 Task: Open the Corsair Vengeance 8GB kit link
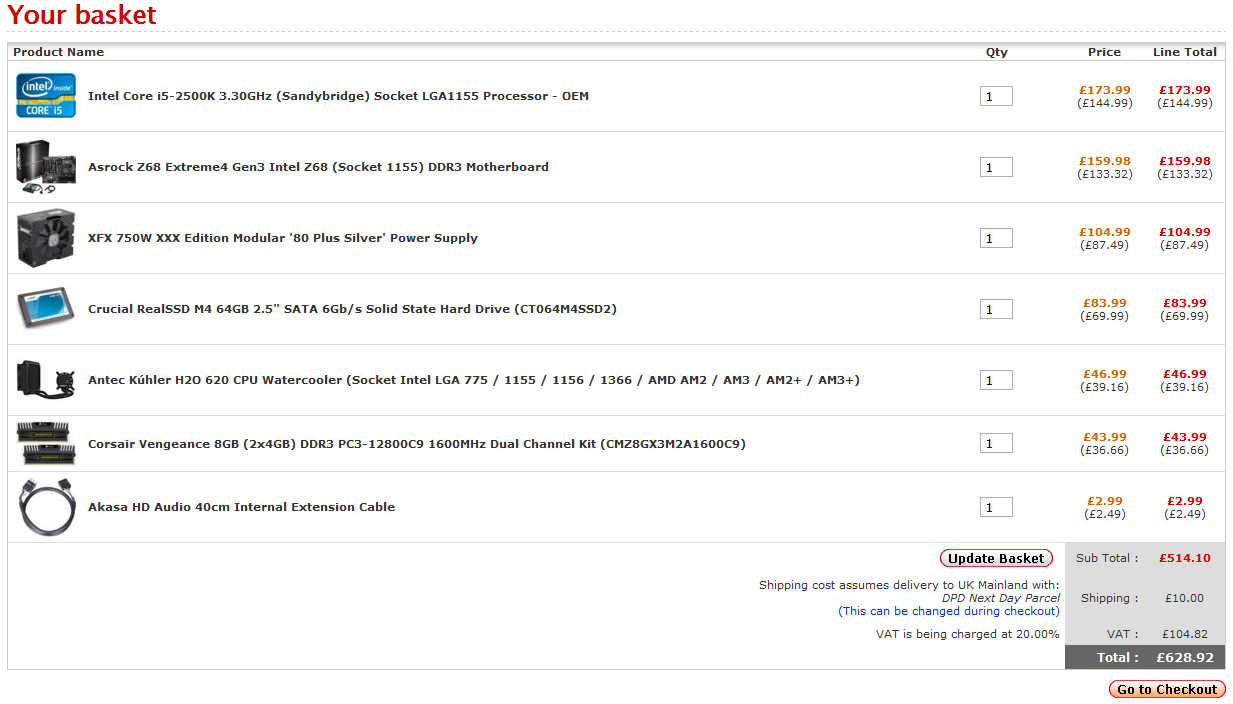[416, 444]
